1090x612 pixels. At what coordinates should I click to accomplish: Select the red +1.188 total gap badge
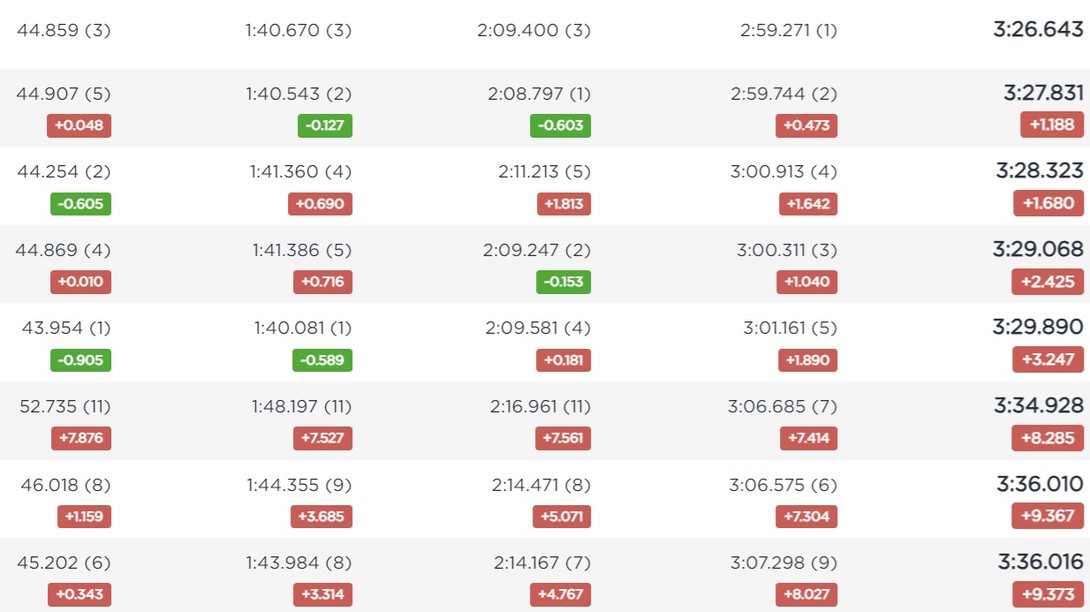pyautogui.click(x=1052, y=125)
